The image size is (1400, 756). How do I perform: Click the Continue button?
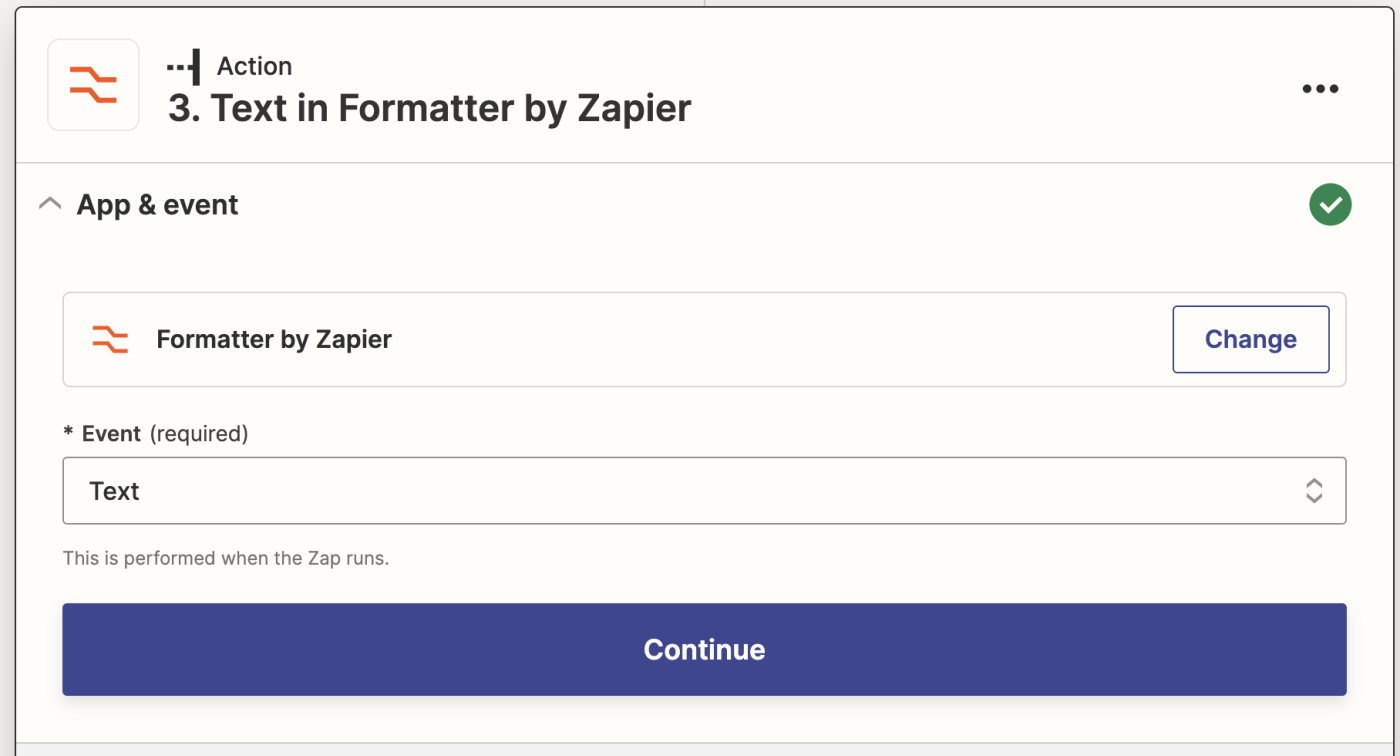point(704,649)
